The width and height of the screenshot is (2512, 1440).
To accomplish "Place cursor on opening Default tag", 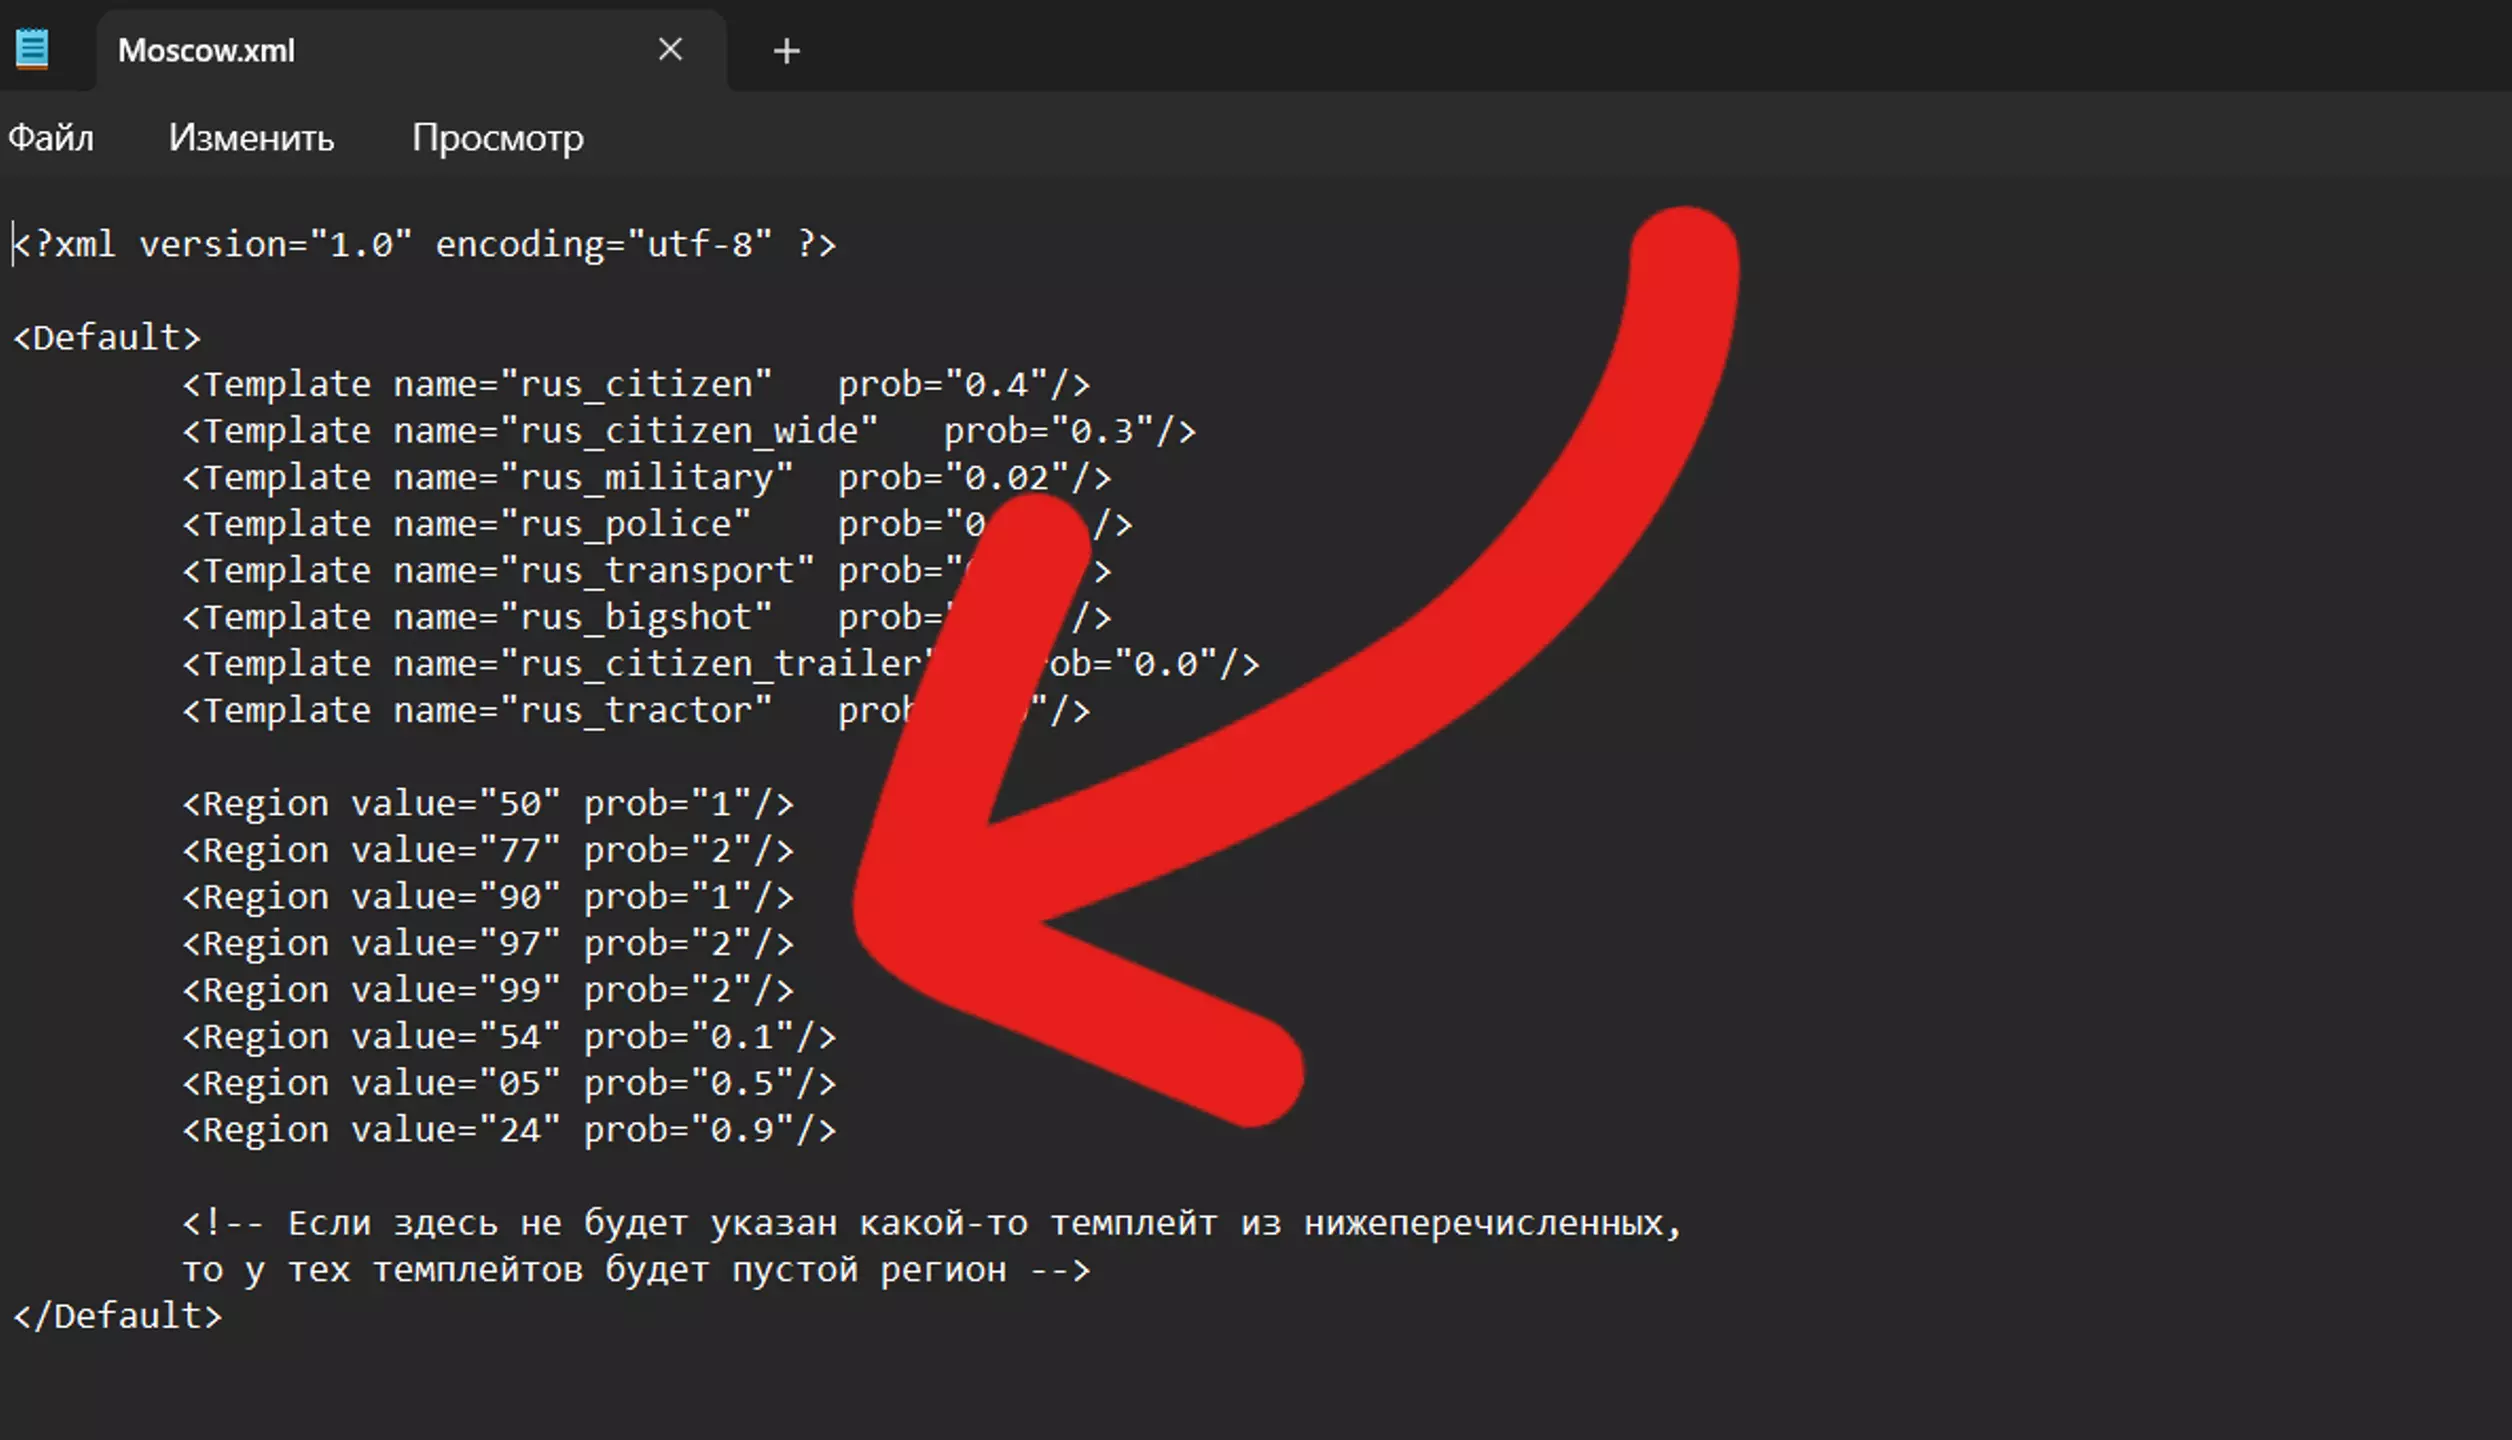I will [x=107, y=338].
